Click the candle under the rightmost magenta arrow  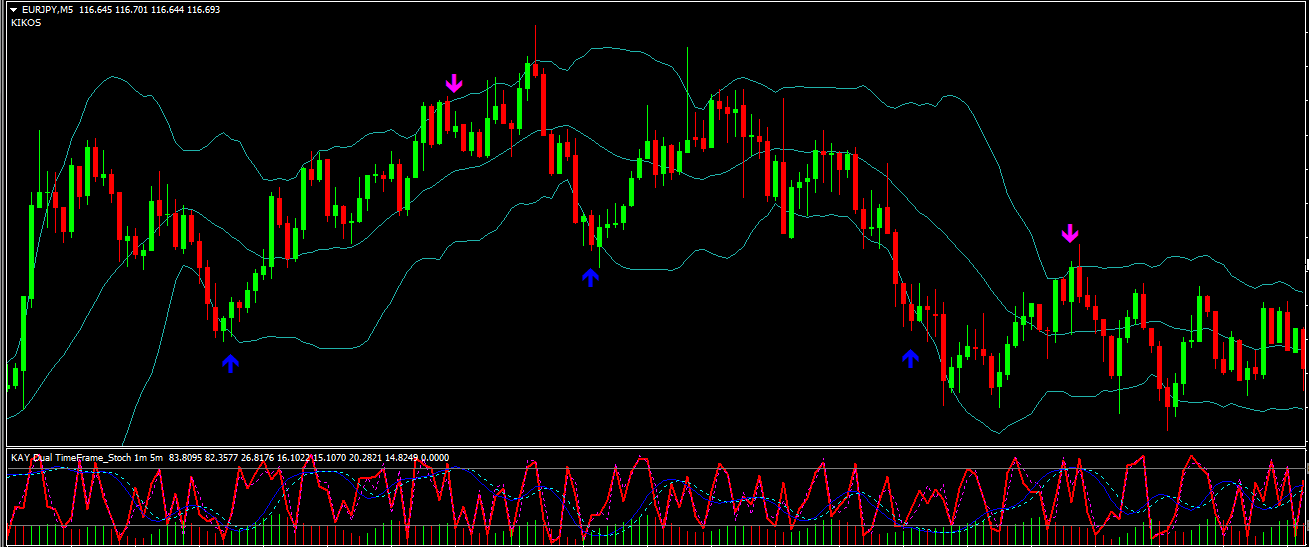(x=1071, y=283)
